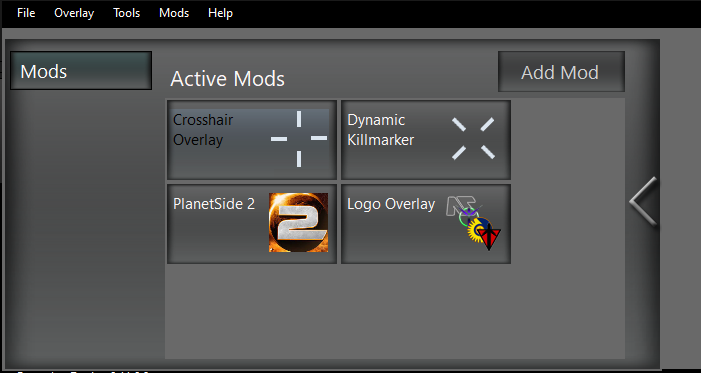Screen dimensions: 701x373
Task: Click the Active Mods heading
Action: pos(227,79)
